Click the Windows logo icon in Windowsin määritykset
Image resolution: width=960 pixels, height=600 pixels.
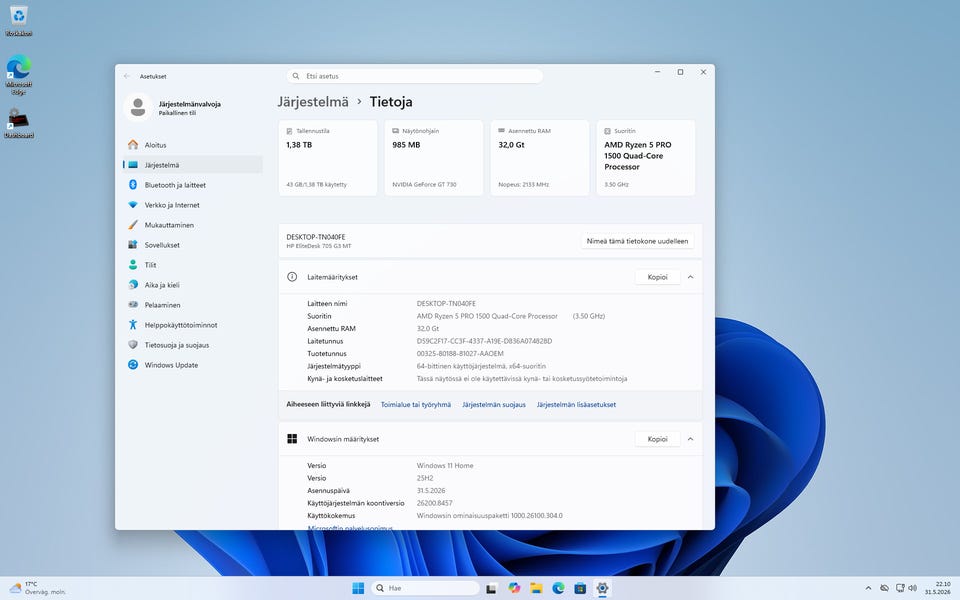pyautogui.click(x=292, y=439)
